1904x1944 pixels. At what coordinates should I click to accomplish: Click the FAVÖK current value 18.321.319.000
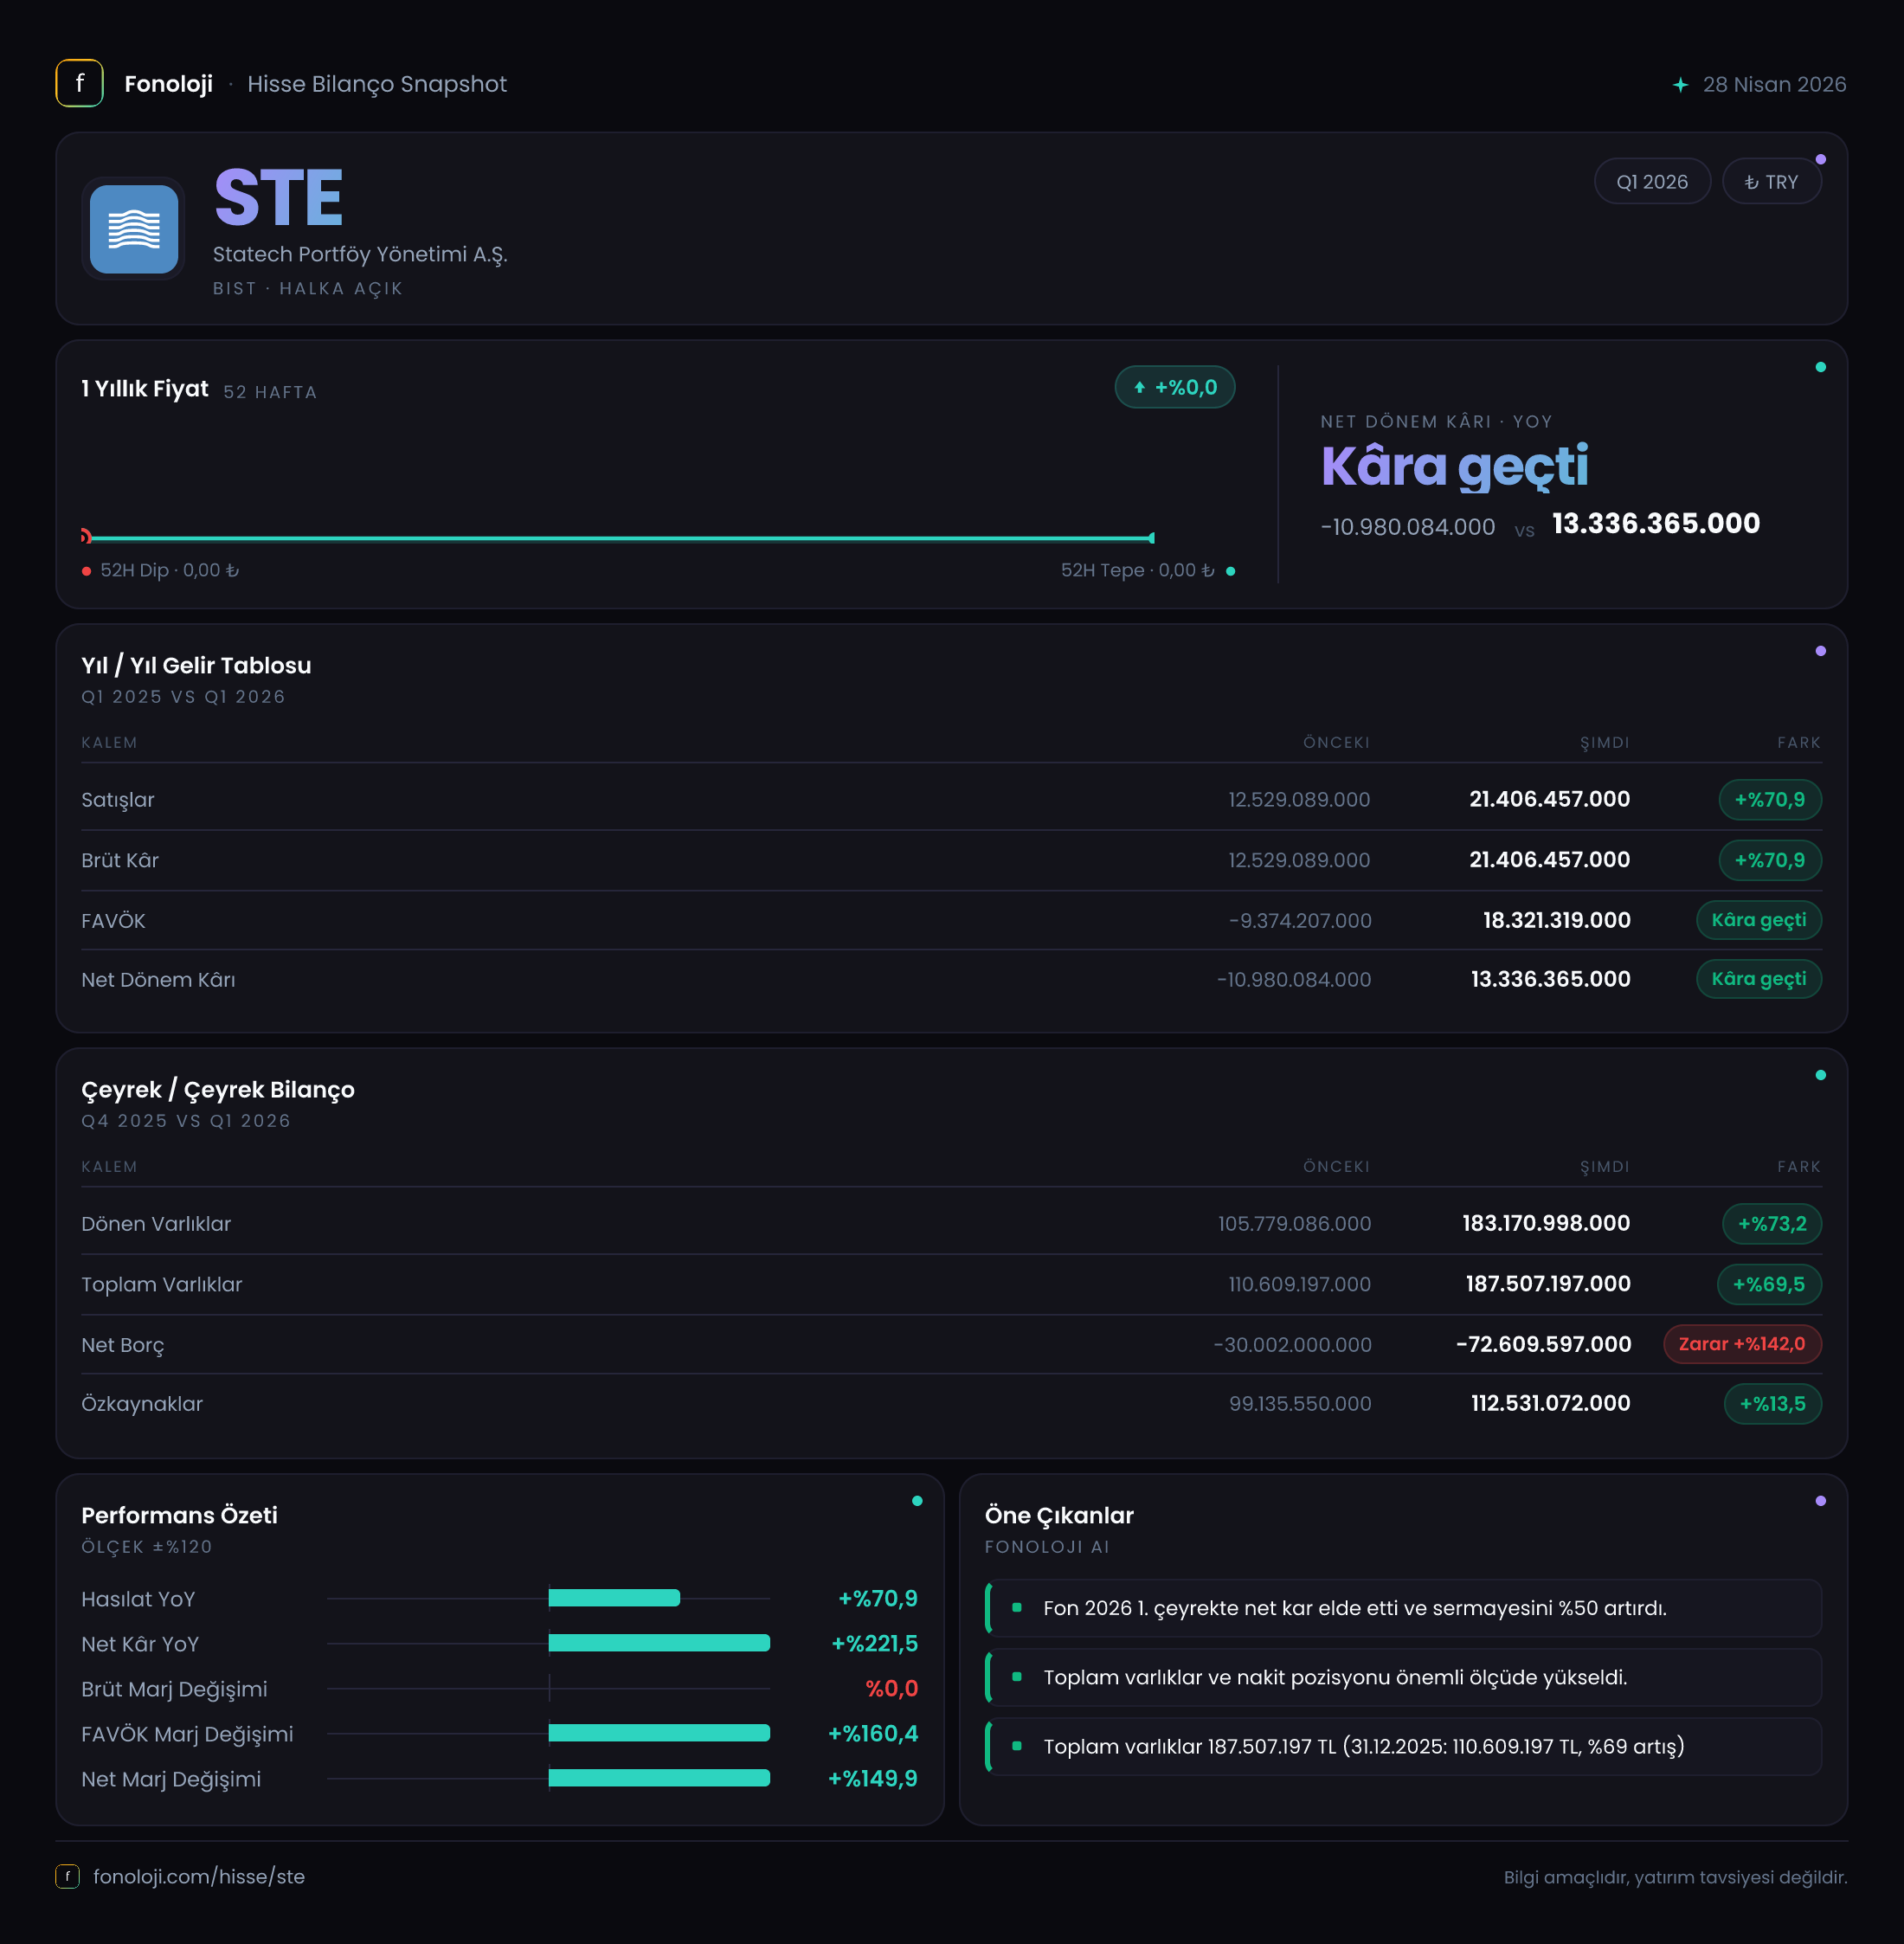pyautogui.click(x=1556, y=920)
